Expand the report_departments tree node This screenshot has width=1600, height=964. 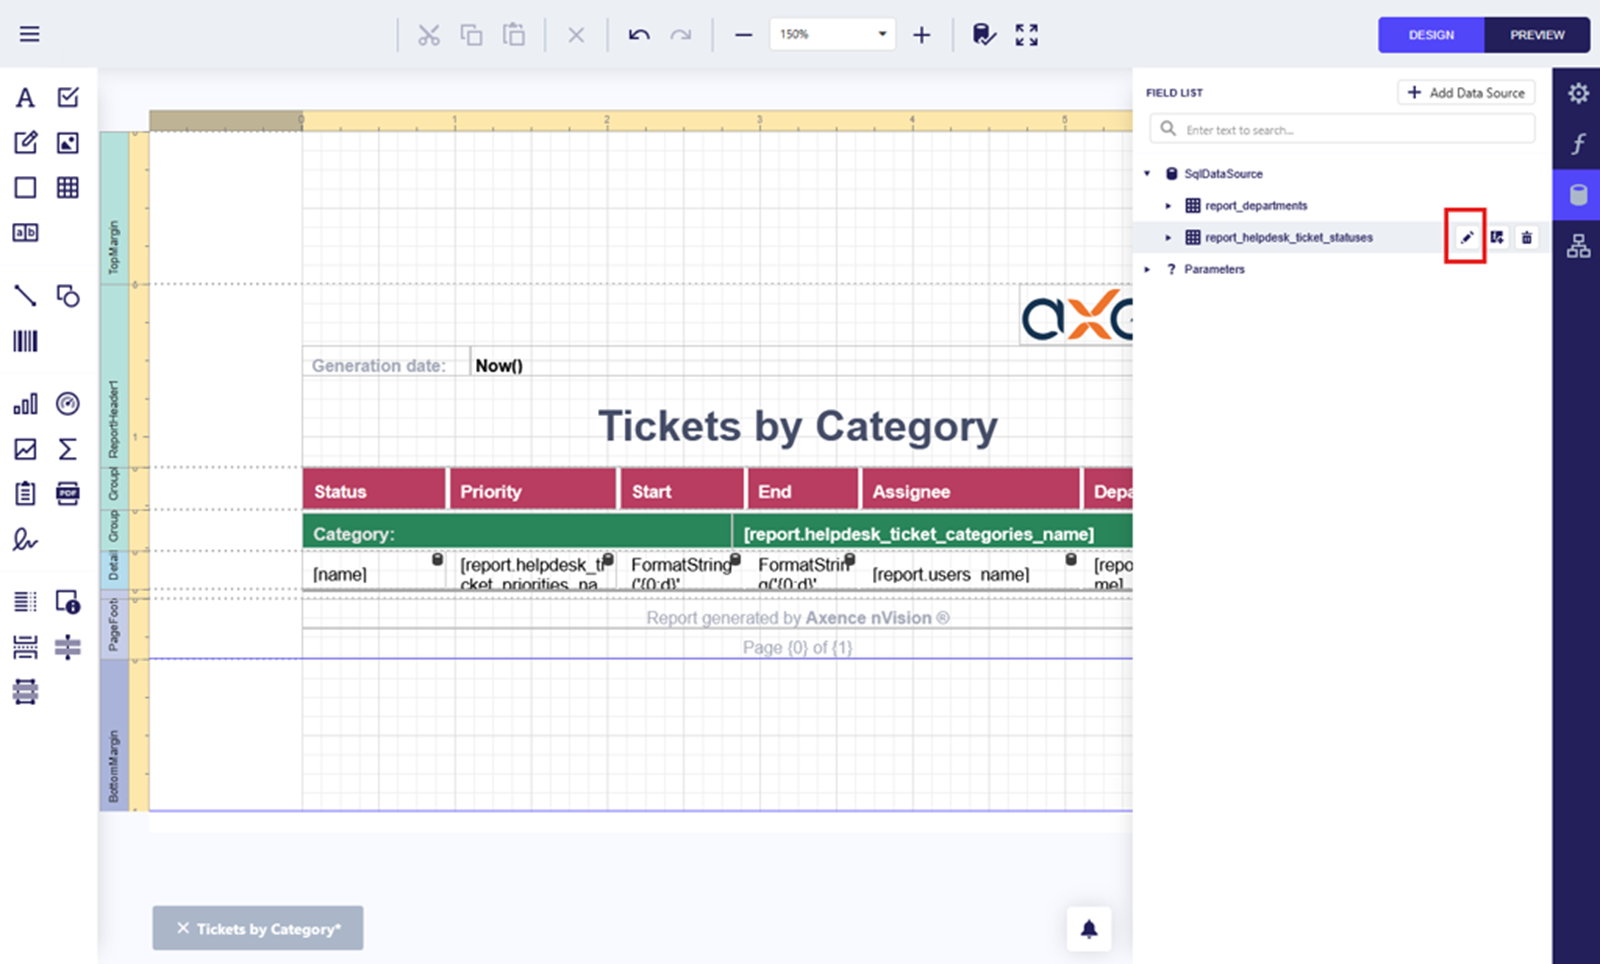1168,206
